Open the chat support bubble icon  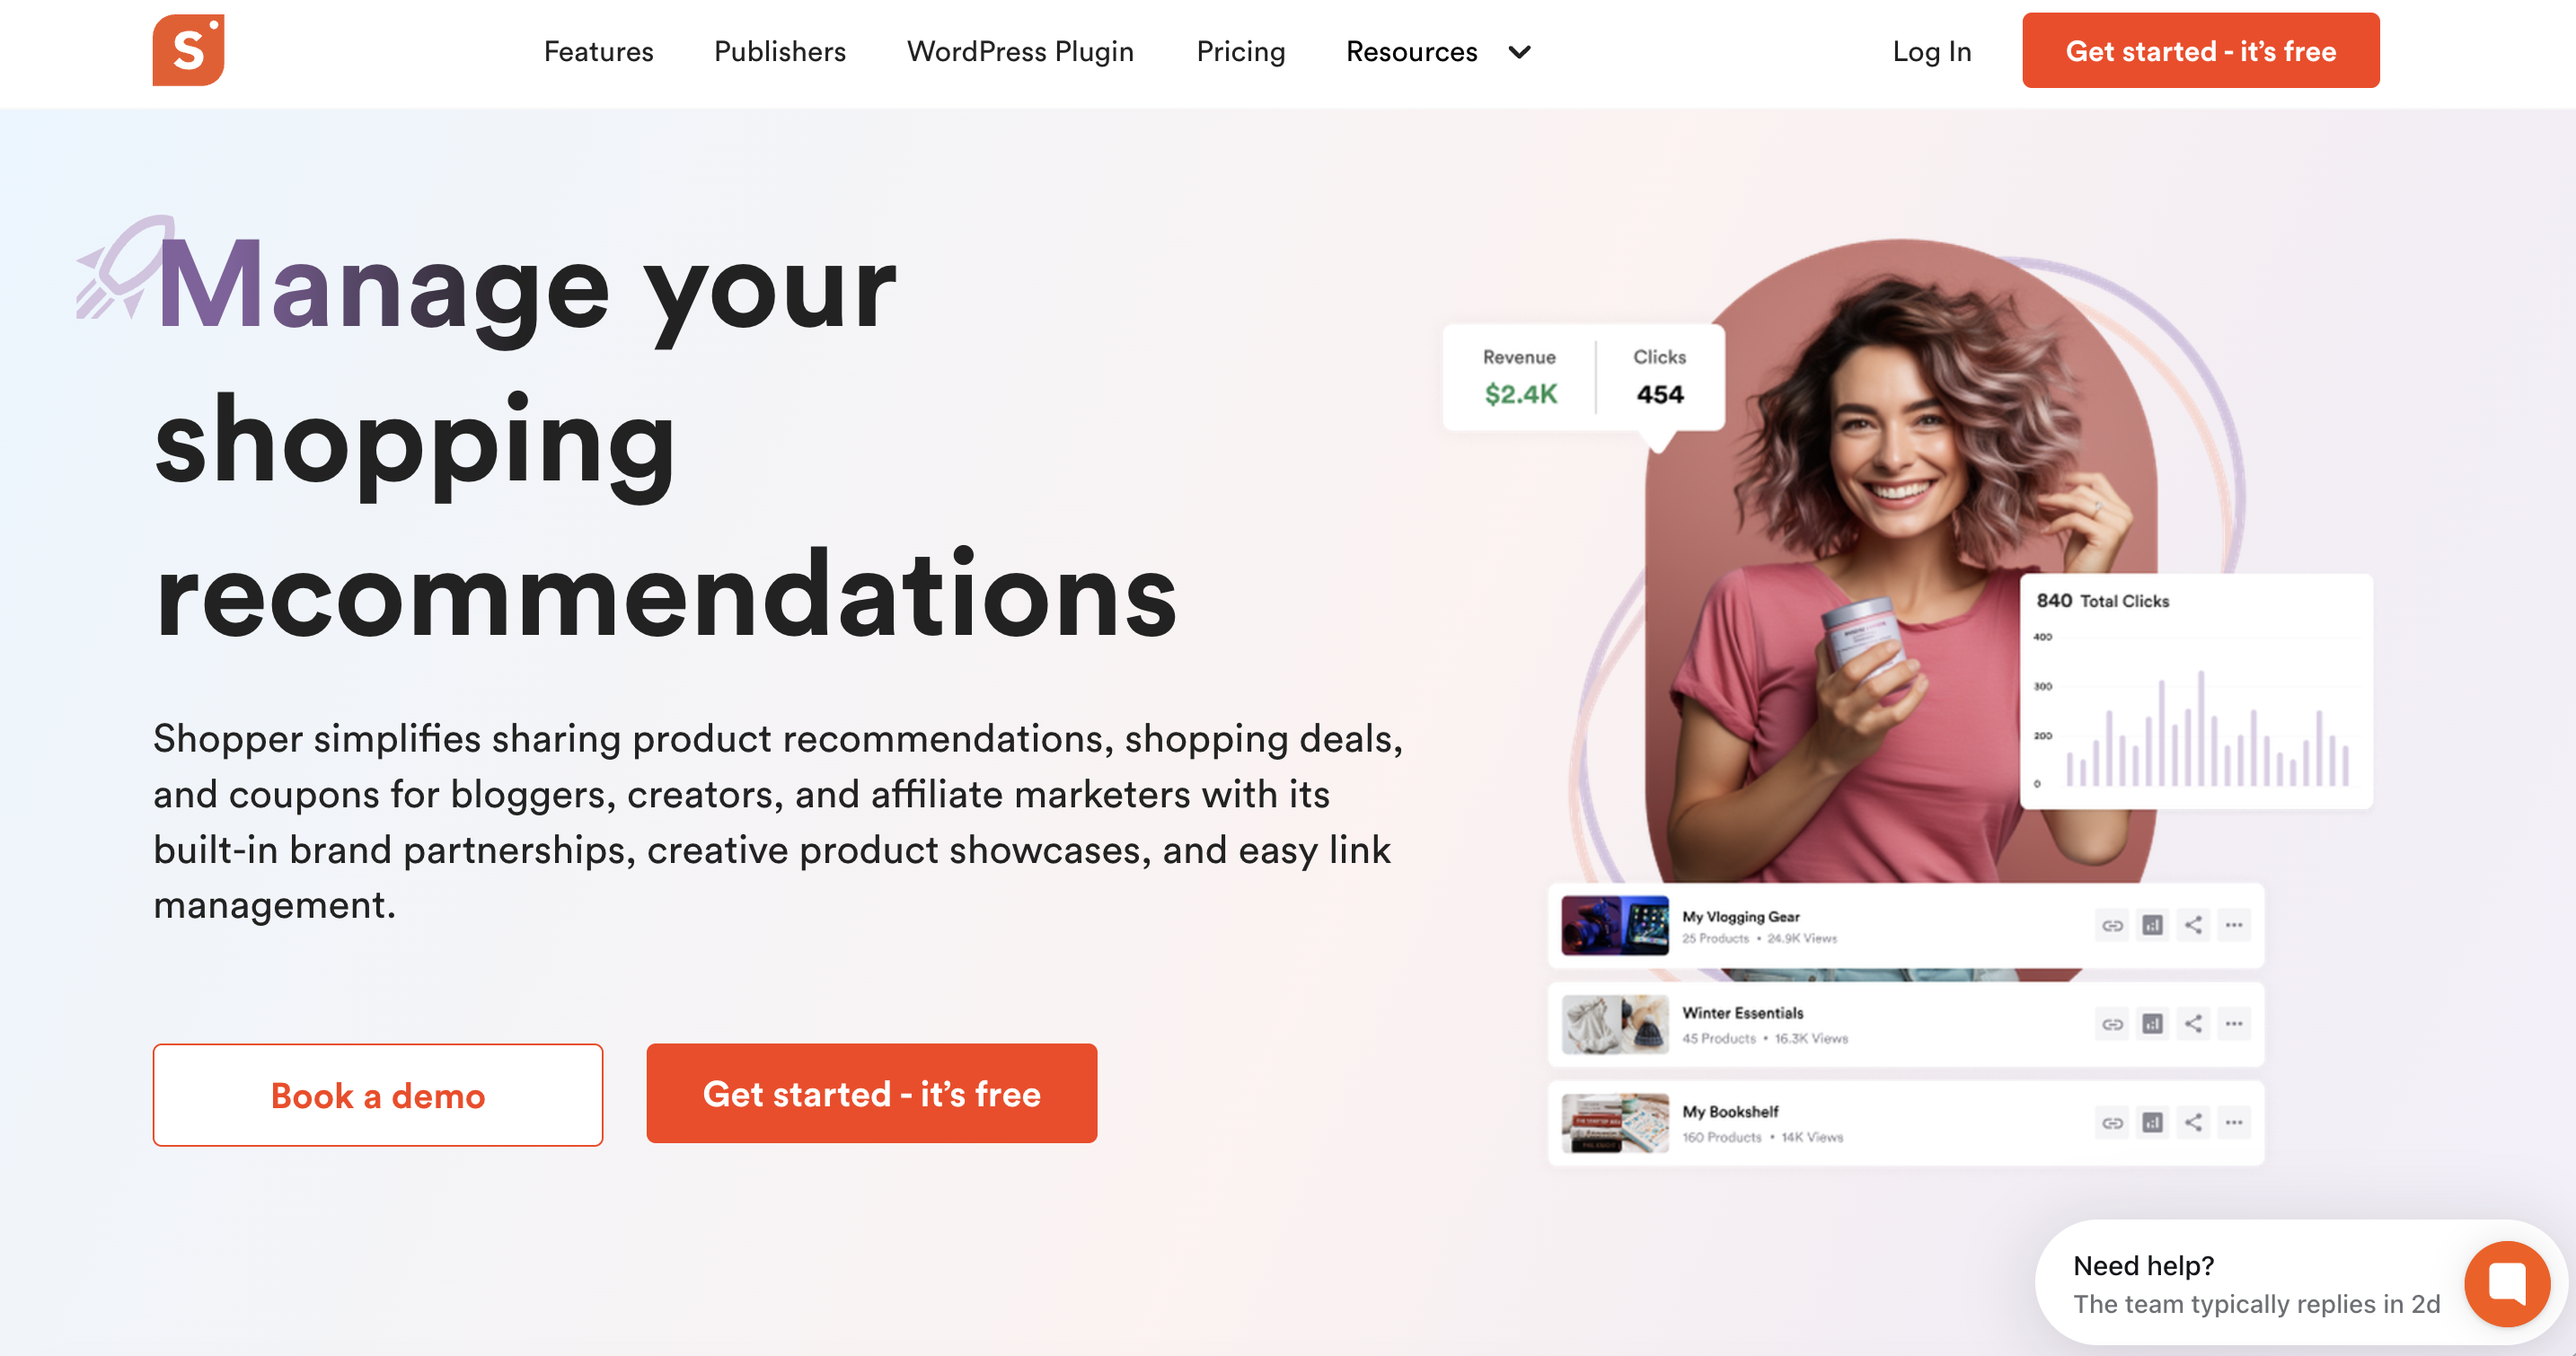[x=2507, y=1283]
